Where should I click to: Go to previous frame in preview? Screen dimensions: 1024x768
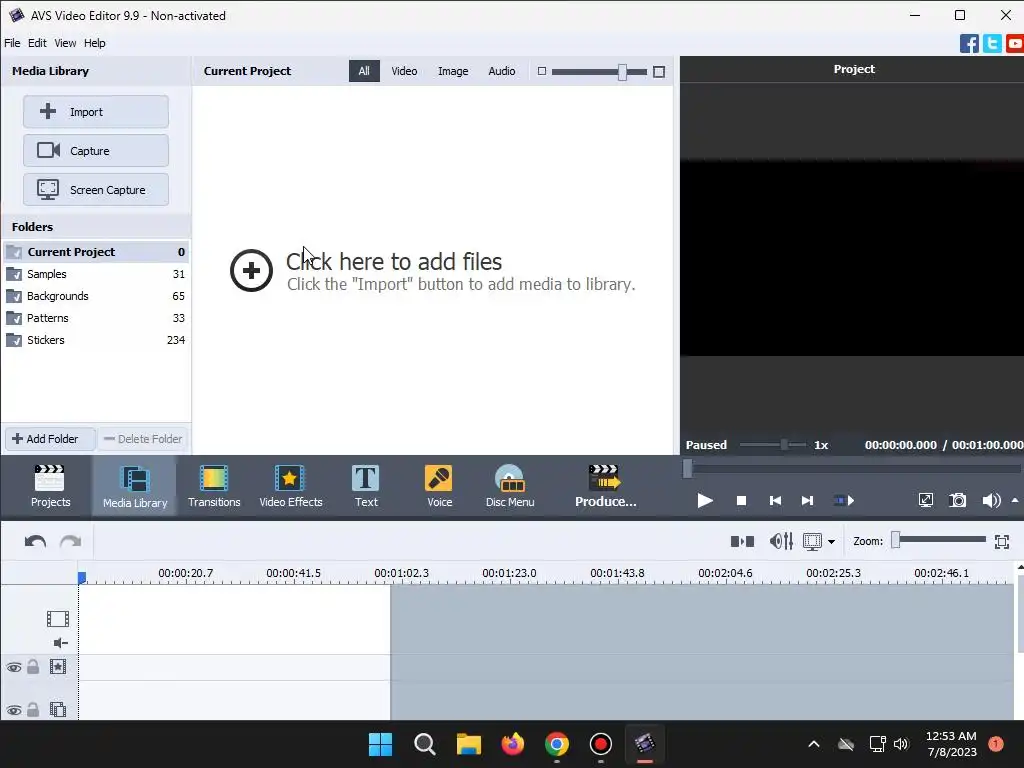pos(775,501)
